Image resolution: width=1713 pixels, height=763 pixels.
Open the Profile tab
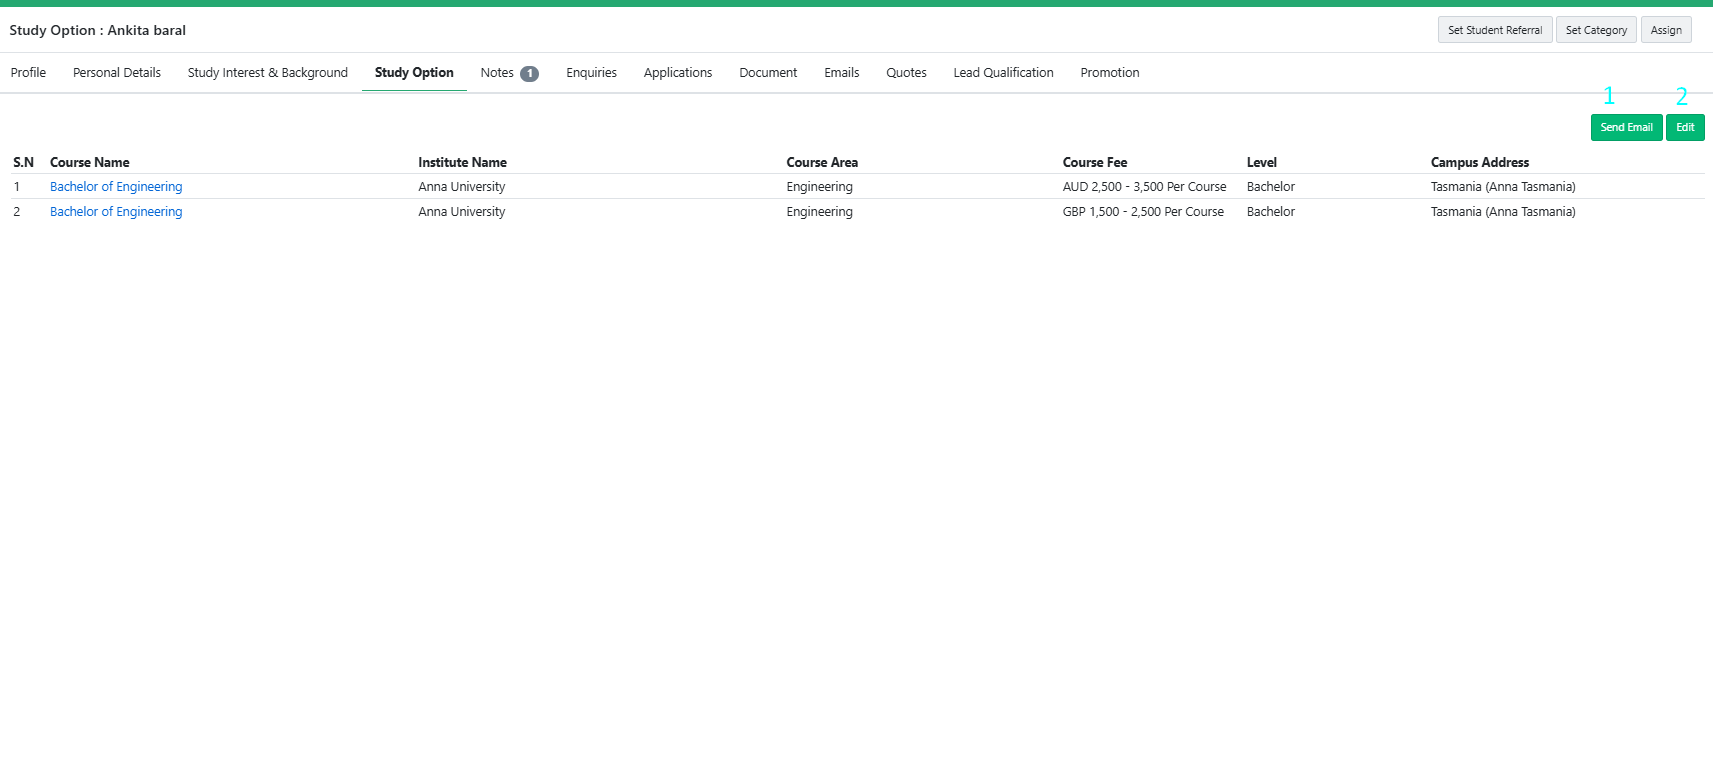(x=28, y=73)
